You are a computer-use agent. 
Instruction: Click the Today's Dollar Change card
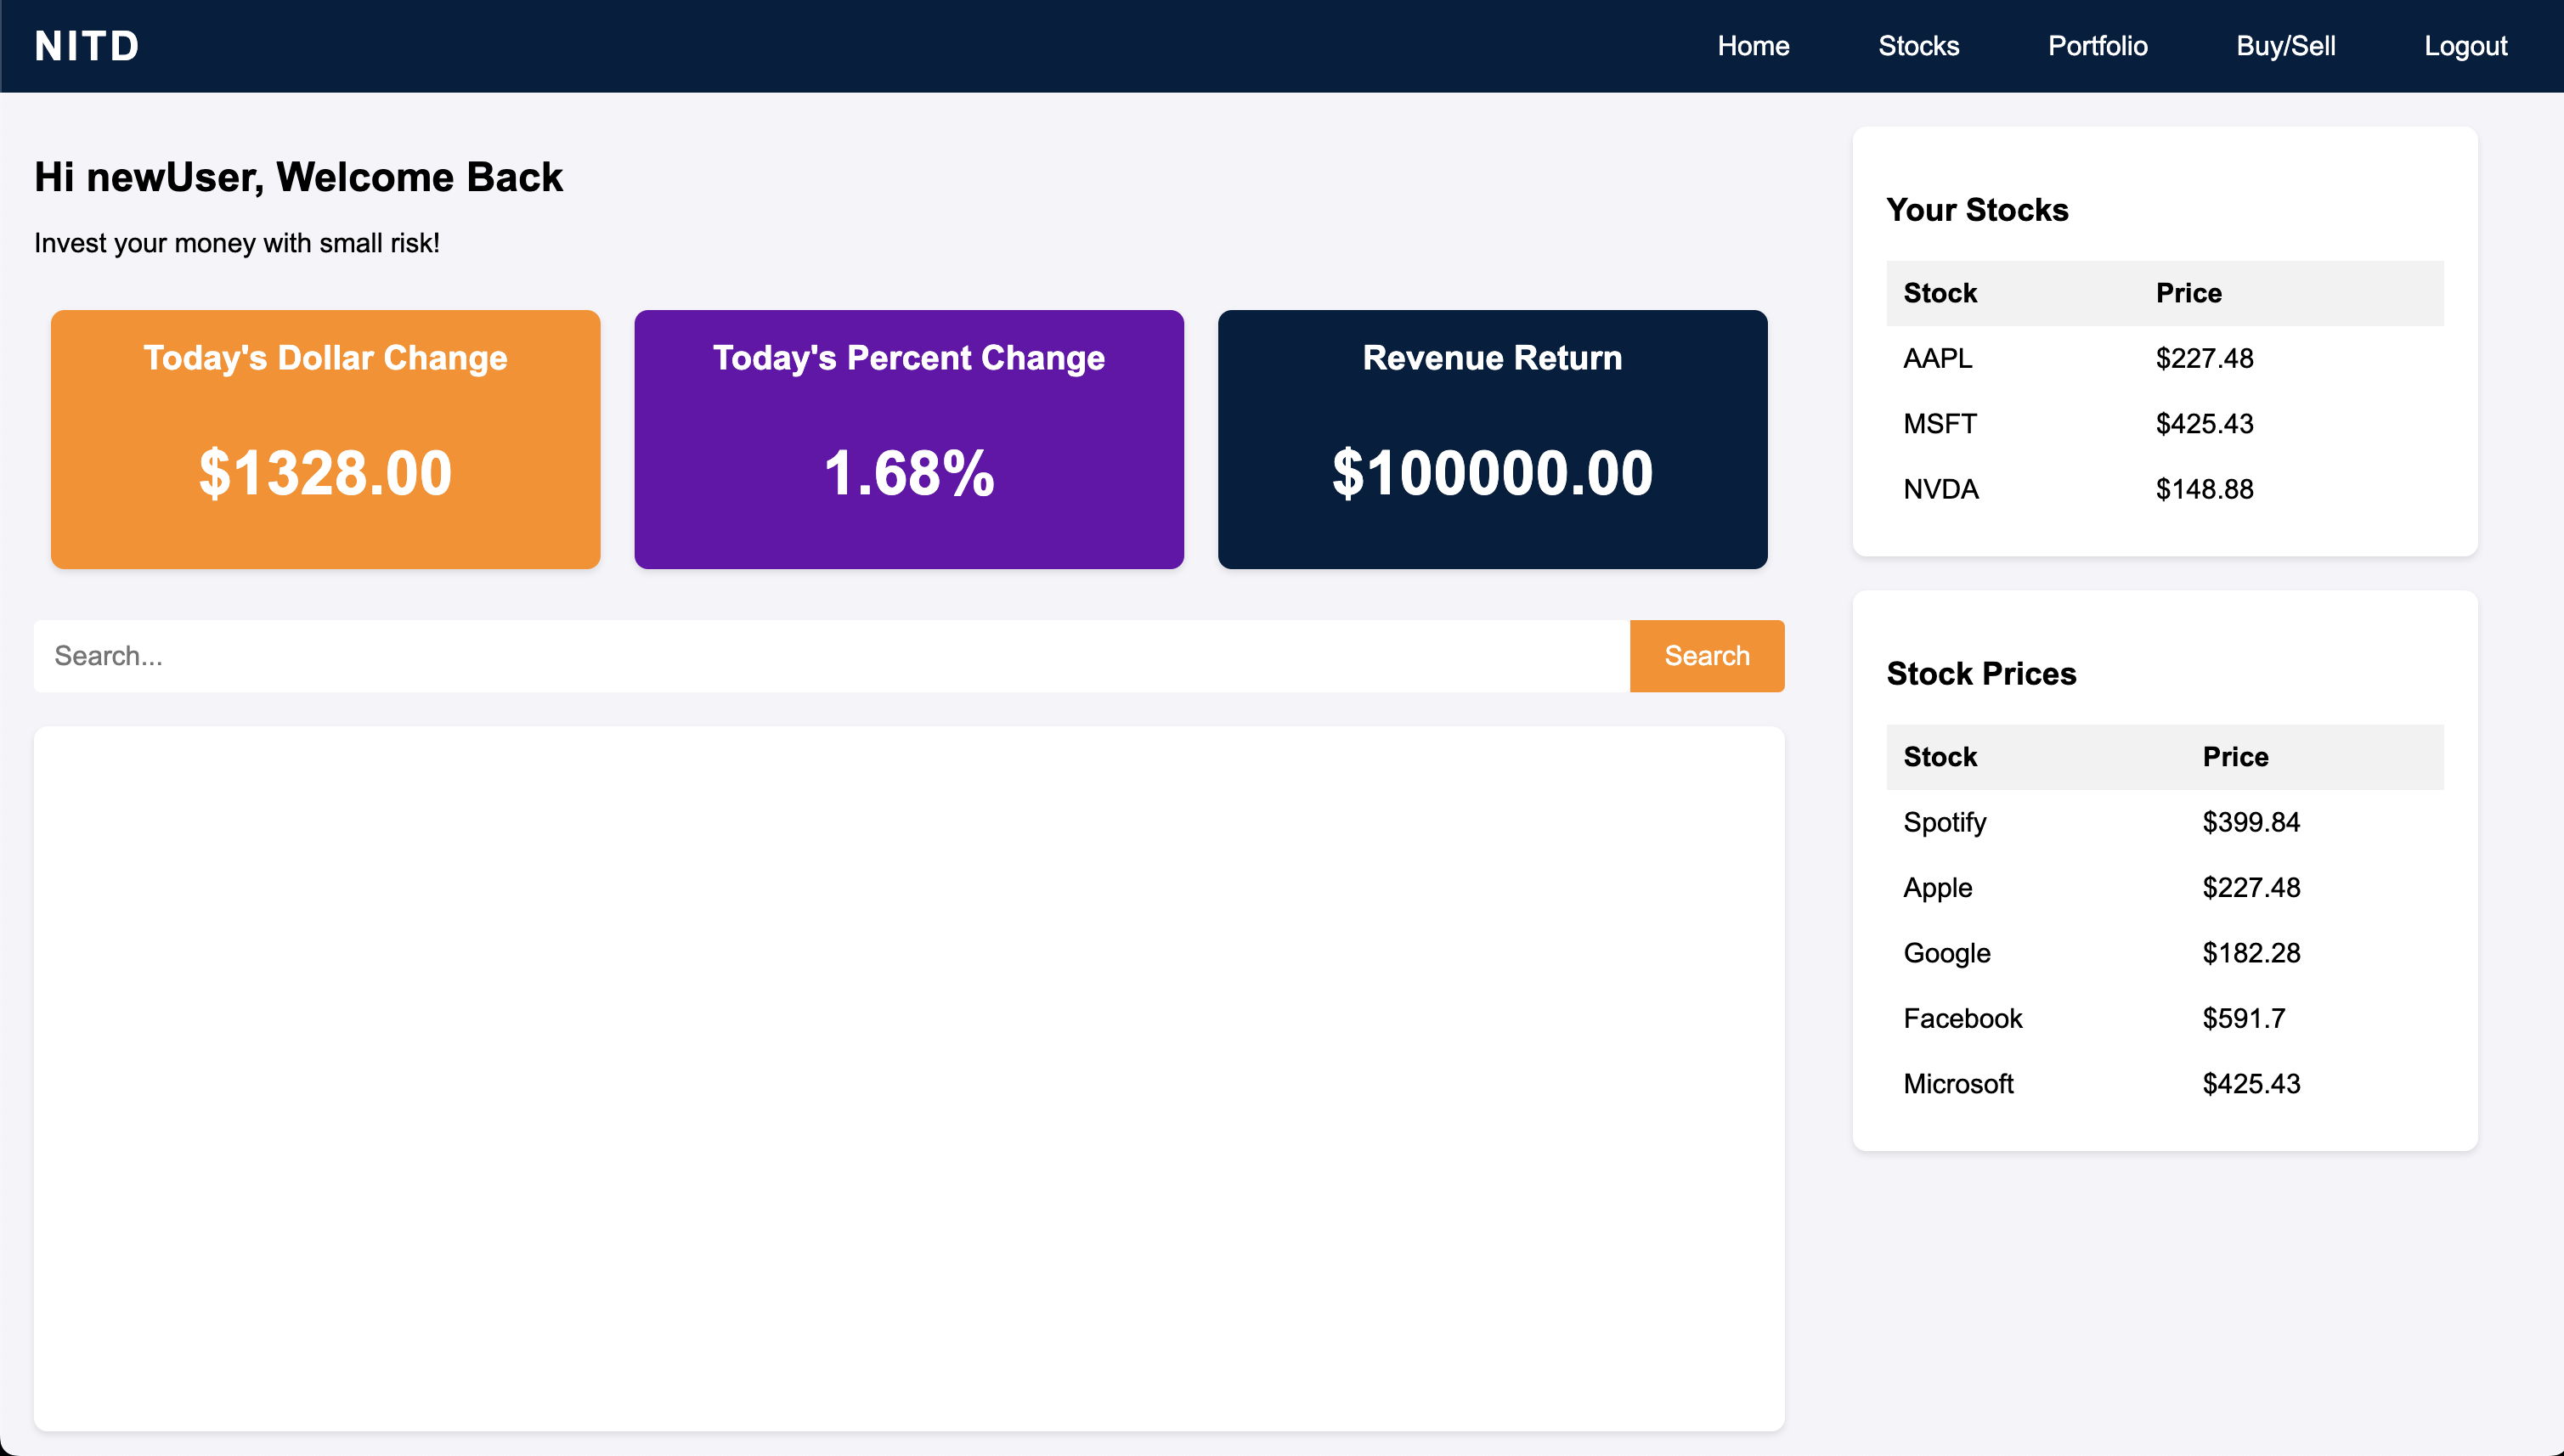click(325, 439)
